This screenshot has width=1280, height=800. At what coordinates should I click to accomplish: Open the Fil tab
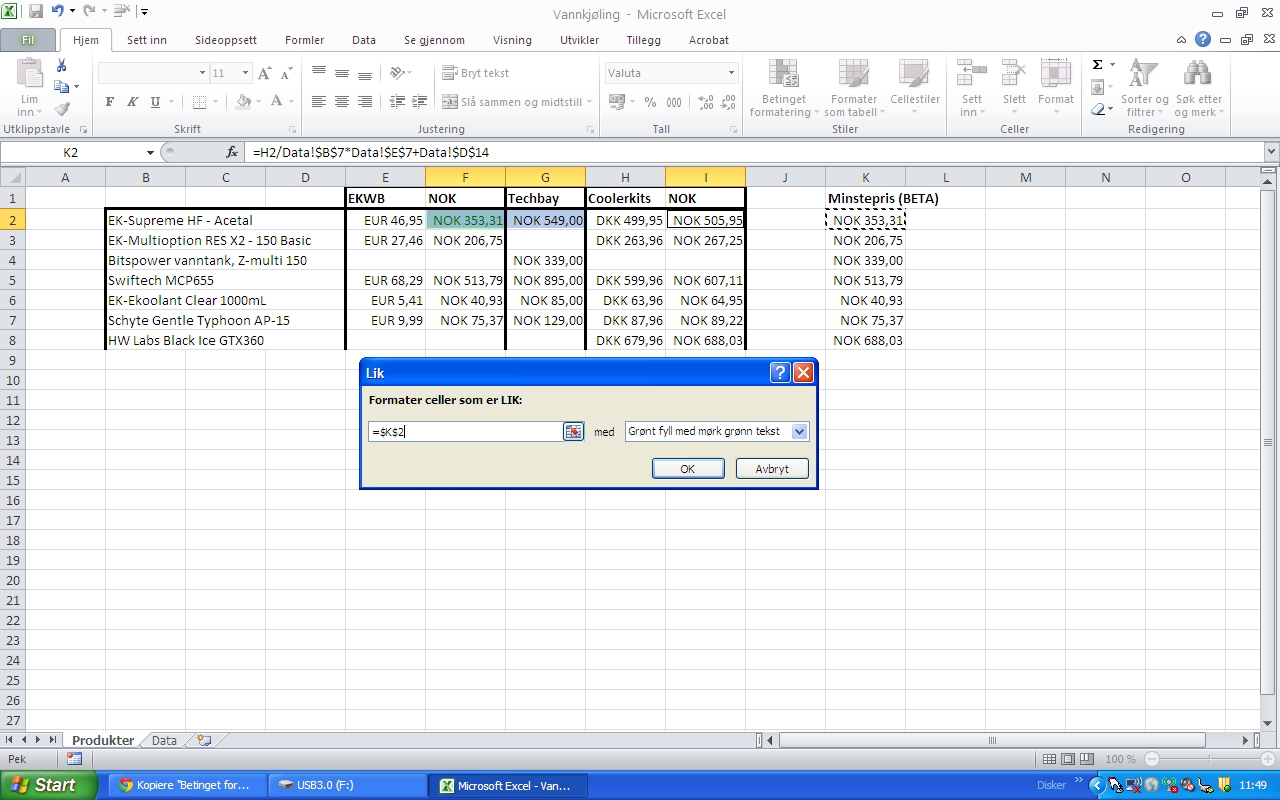28,40
